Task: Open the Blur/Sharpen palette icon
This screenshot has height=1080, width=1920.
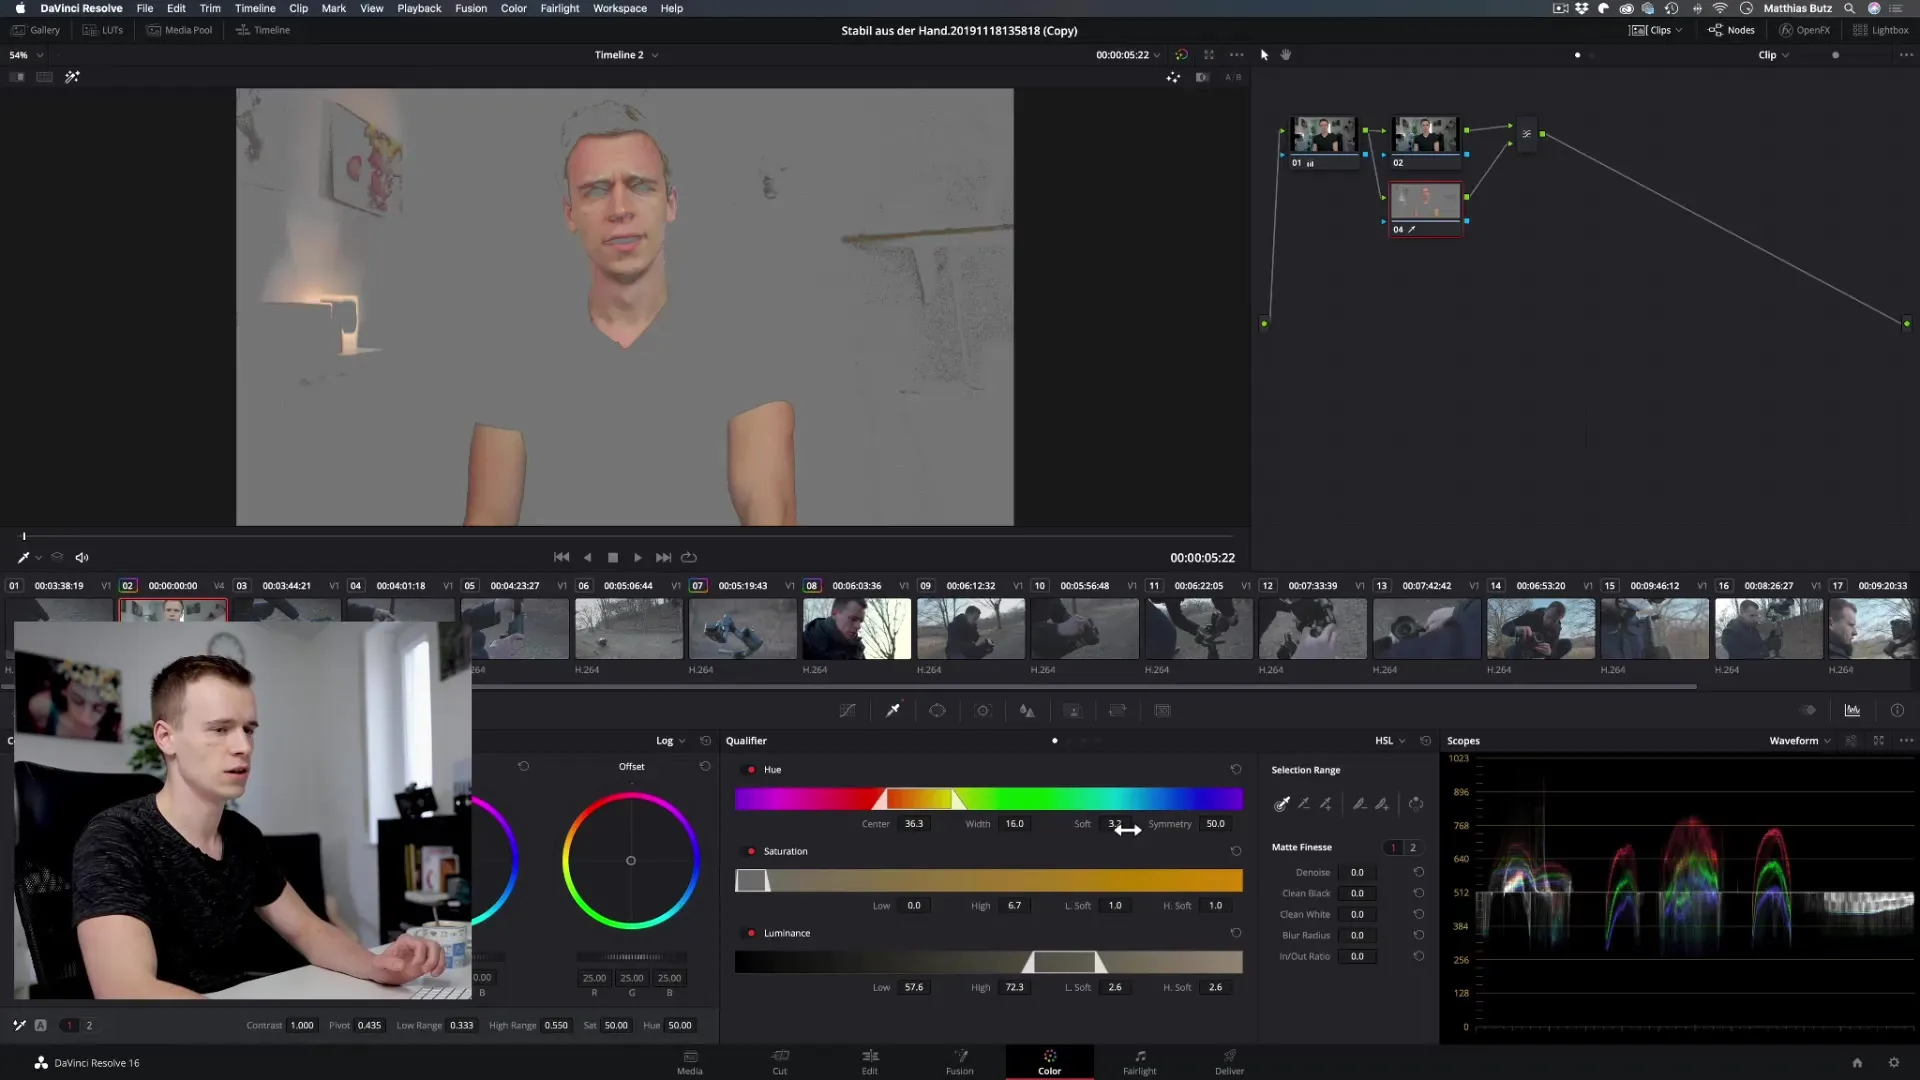Action: (1027, 711)
